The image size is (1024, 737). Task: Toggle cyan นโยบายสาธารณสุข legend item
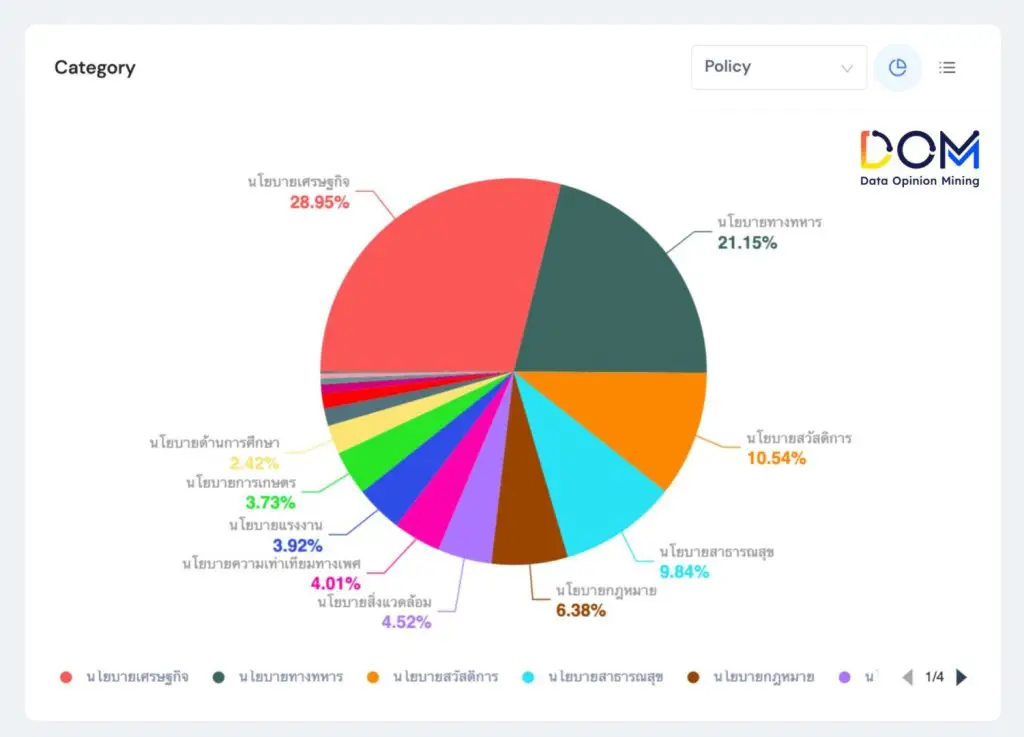[x=595, y=677]
